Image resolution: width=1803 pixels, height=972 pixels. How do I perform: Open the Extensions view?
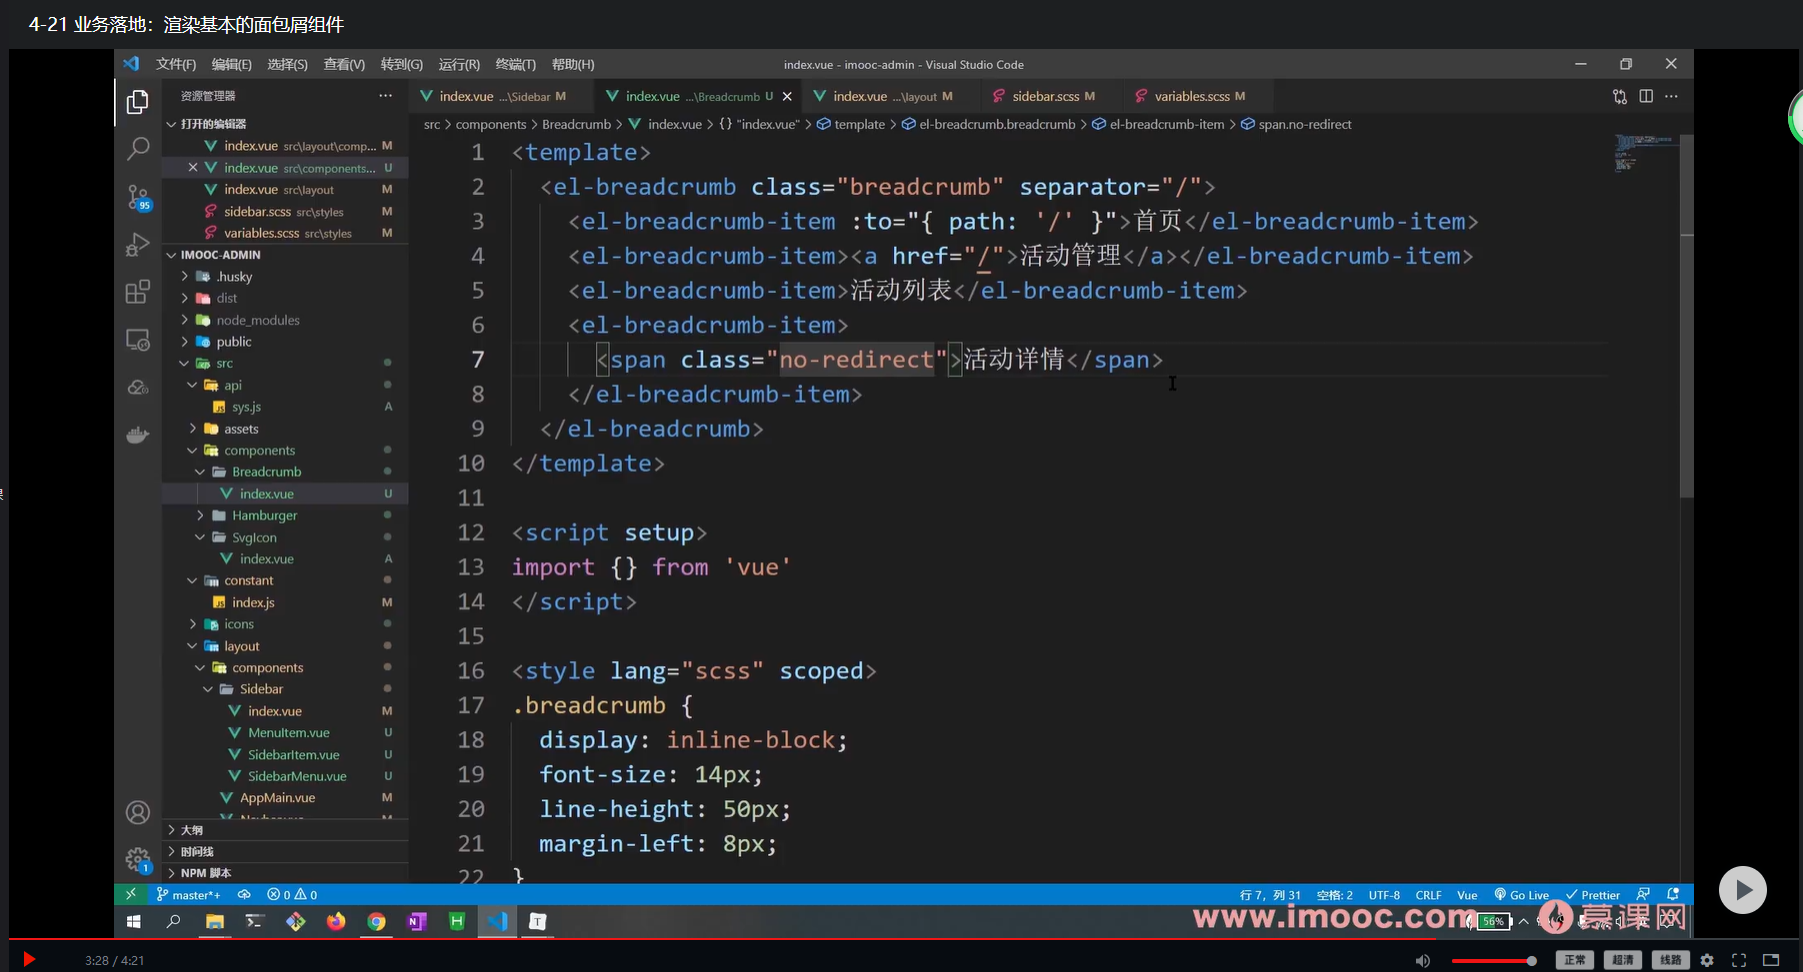[x=138, y=292]
